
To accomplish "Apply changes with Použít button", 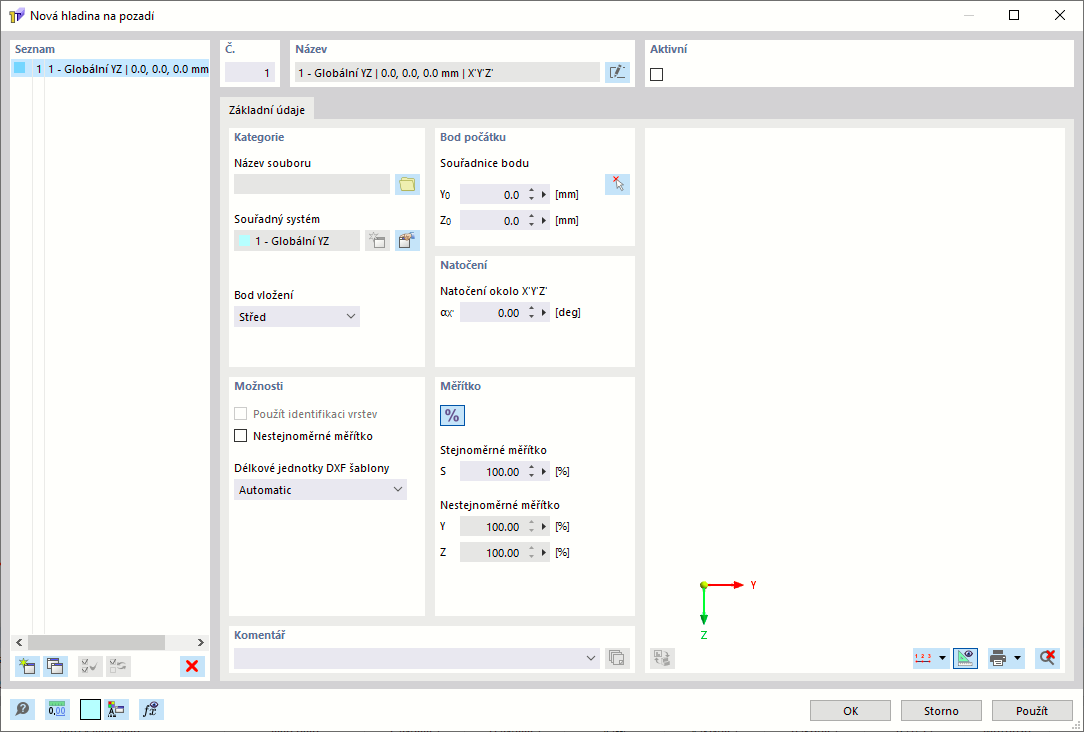I will tap(1031, 711).
